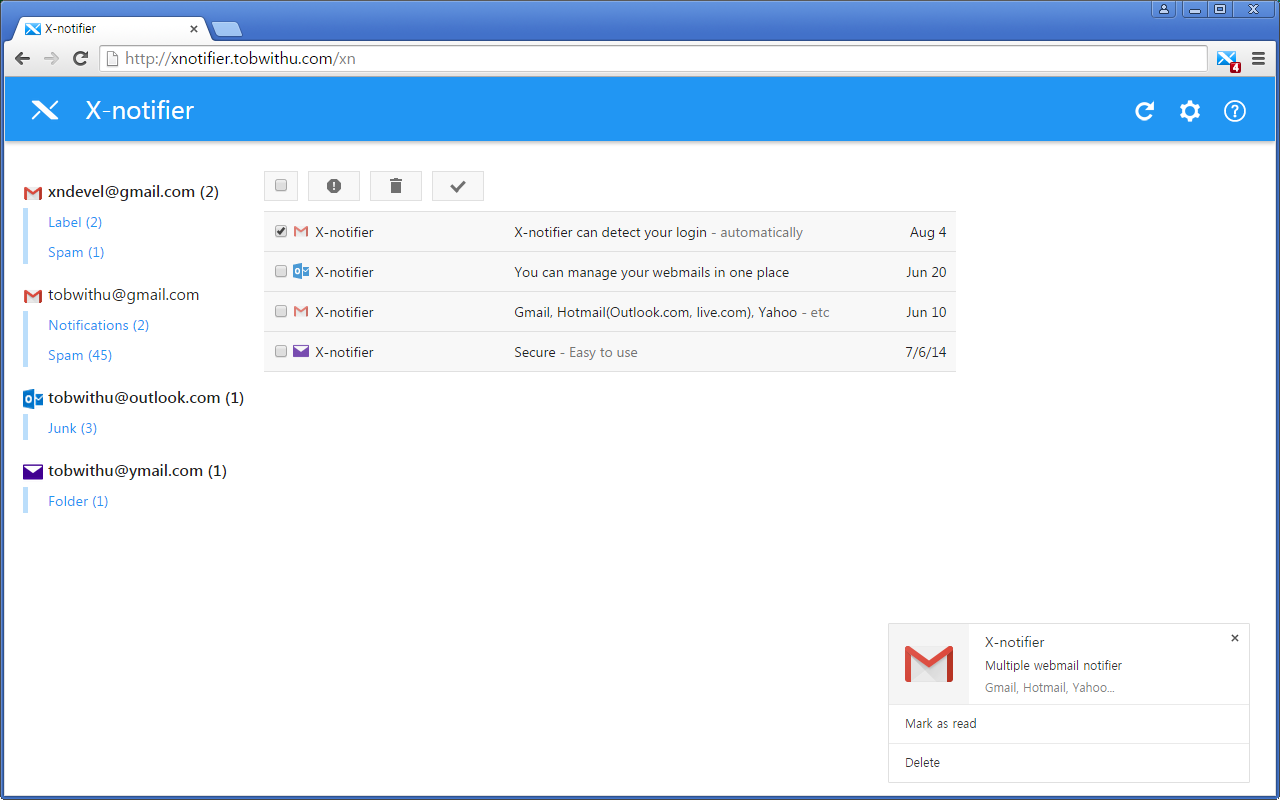Click the browser address bar

[x=400, y=58]
